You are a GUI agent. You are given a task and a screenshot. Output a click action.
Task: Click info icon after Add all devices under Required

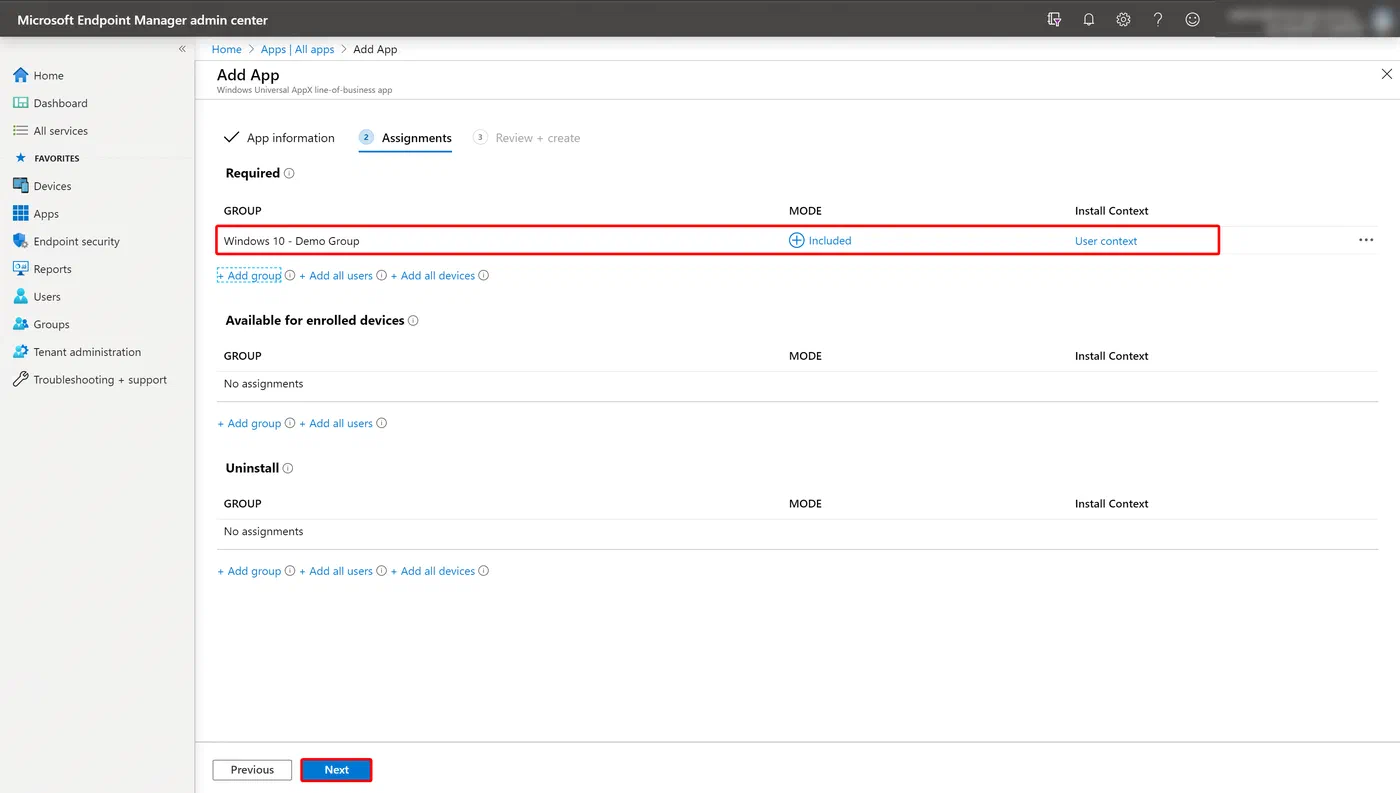tap(484, 276)
